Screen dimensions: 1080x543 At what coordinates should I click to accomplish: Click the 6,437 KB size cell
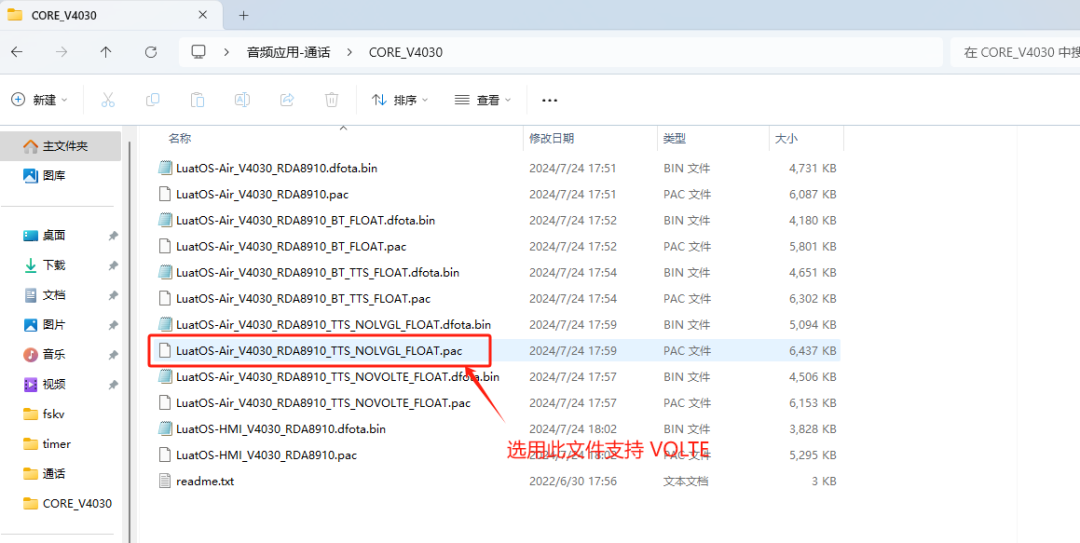813,351
